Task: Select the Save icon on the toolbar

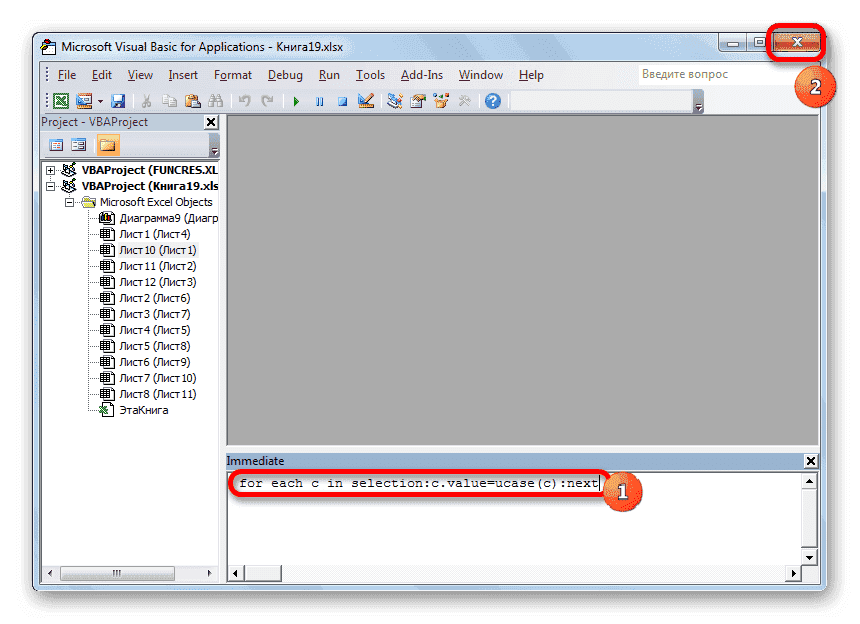Action: tap(117, 100)
